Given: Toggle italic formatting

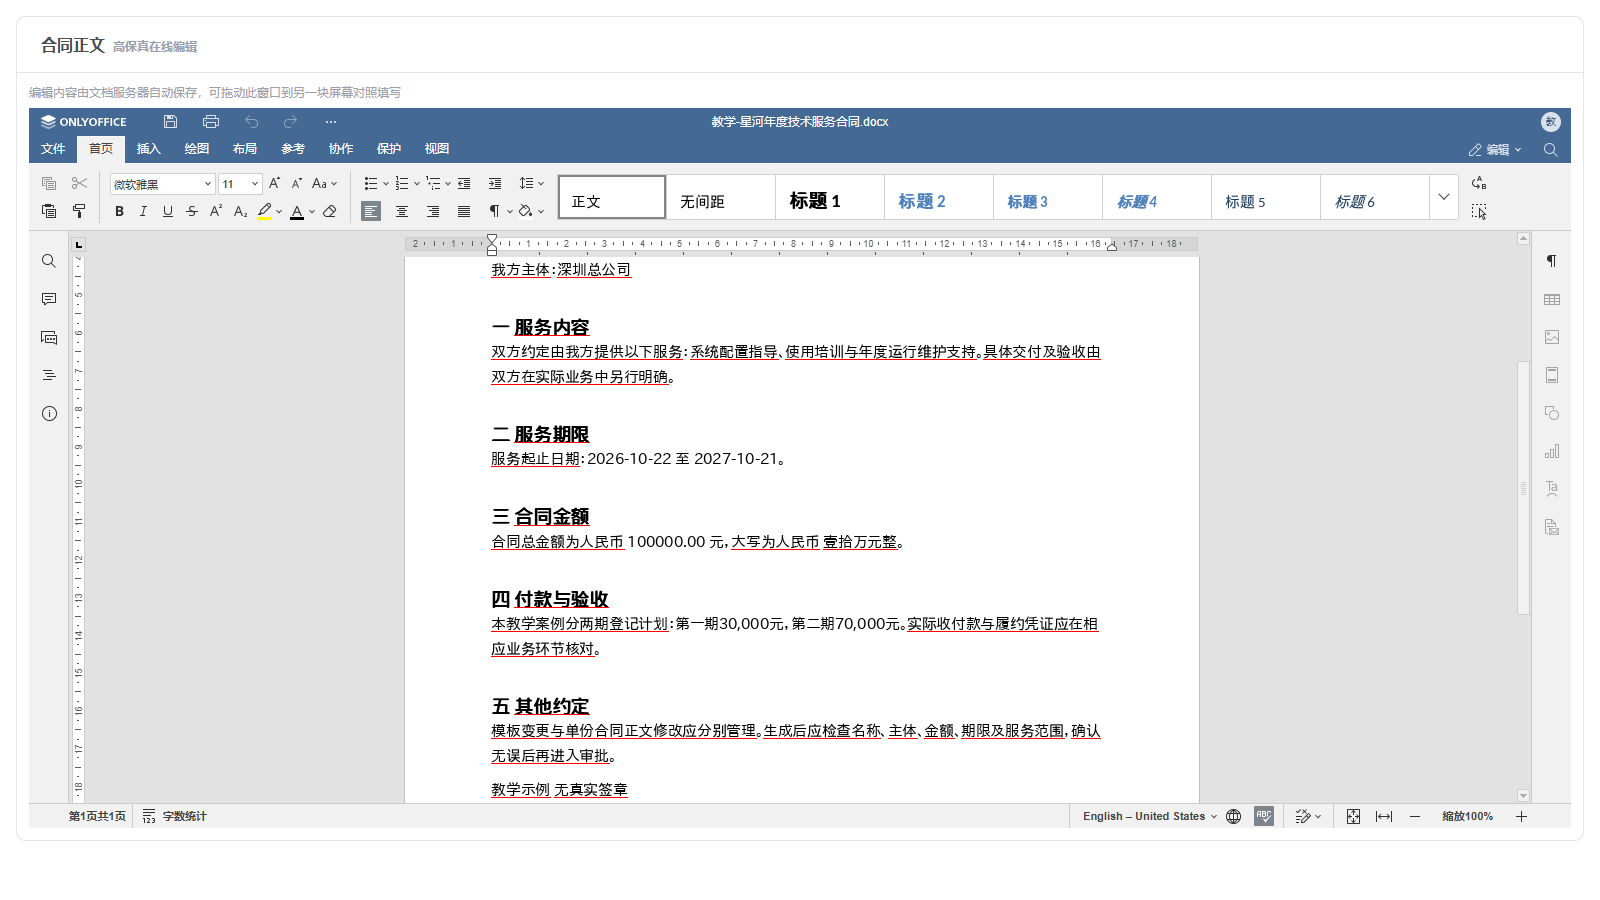Looking at the screenshot, I should [x=143, y=211].
